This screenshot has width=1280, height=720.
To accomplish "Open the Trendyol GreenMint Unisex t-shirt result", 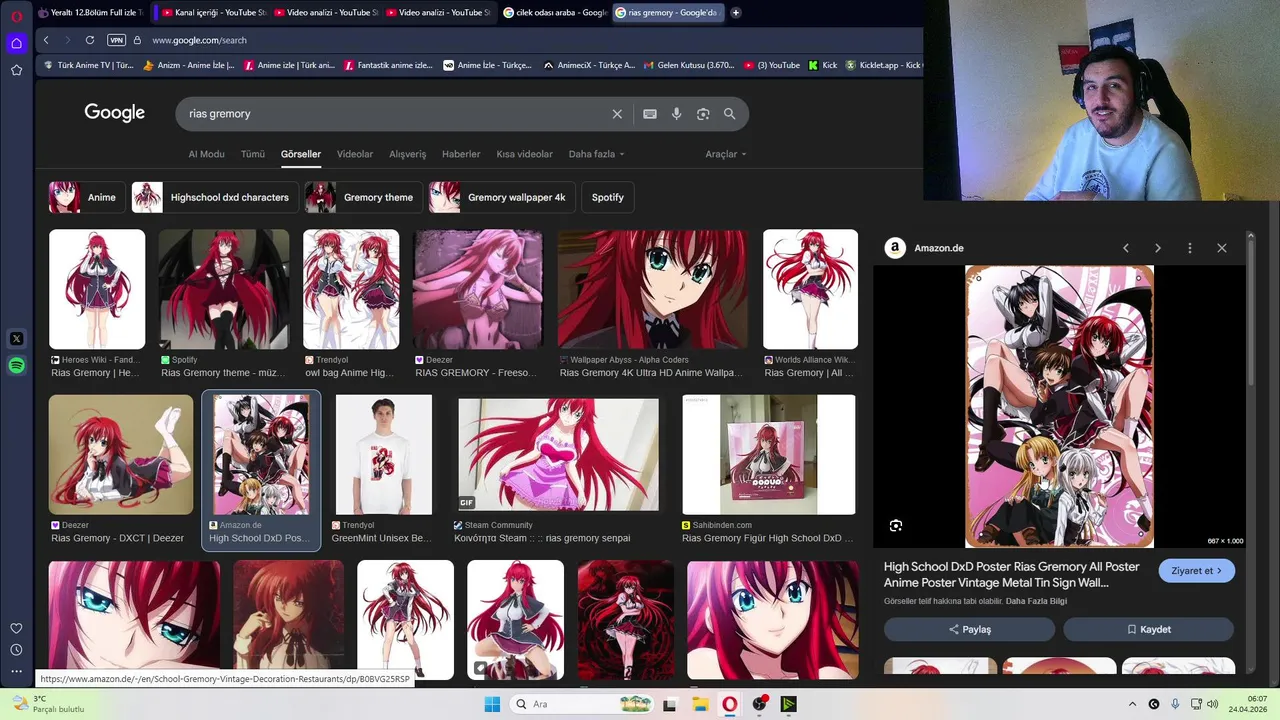I will (384, 455).
